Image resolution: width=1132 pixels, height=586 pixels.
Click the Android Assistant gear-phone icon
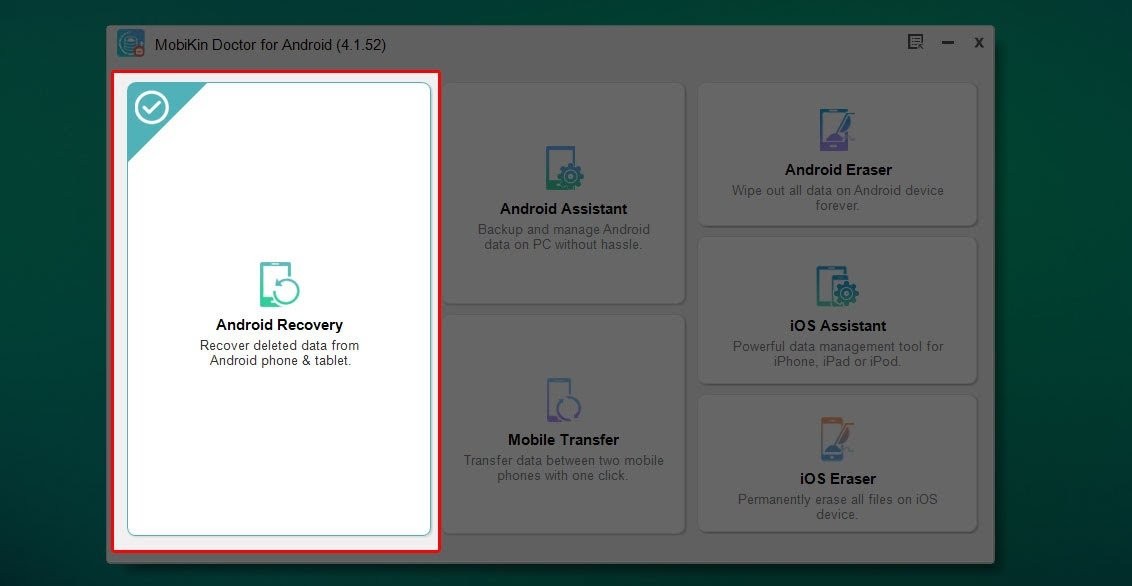click(x=564, y=168)
